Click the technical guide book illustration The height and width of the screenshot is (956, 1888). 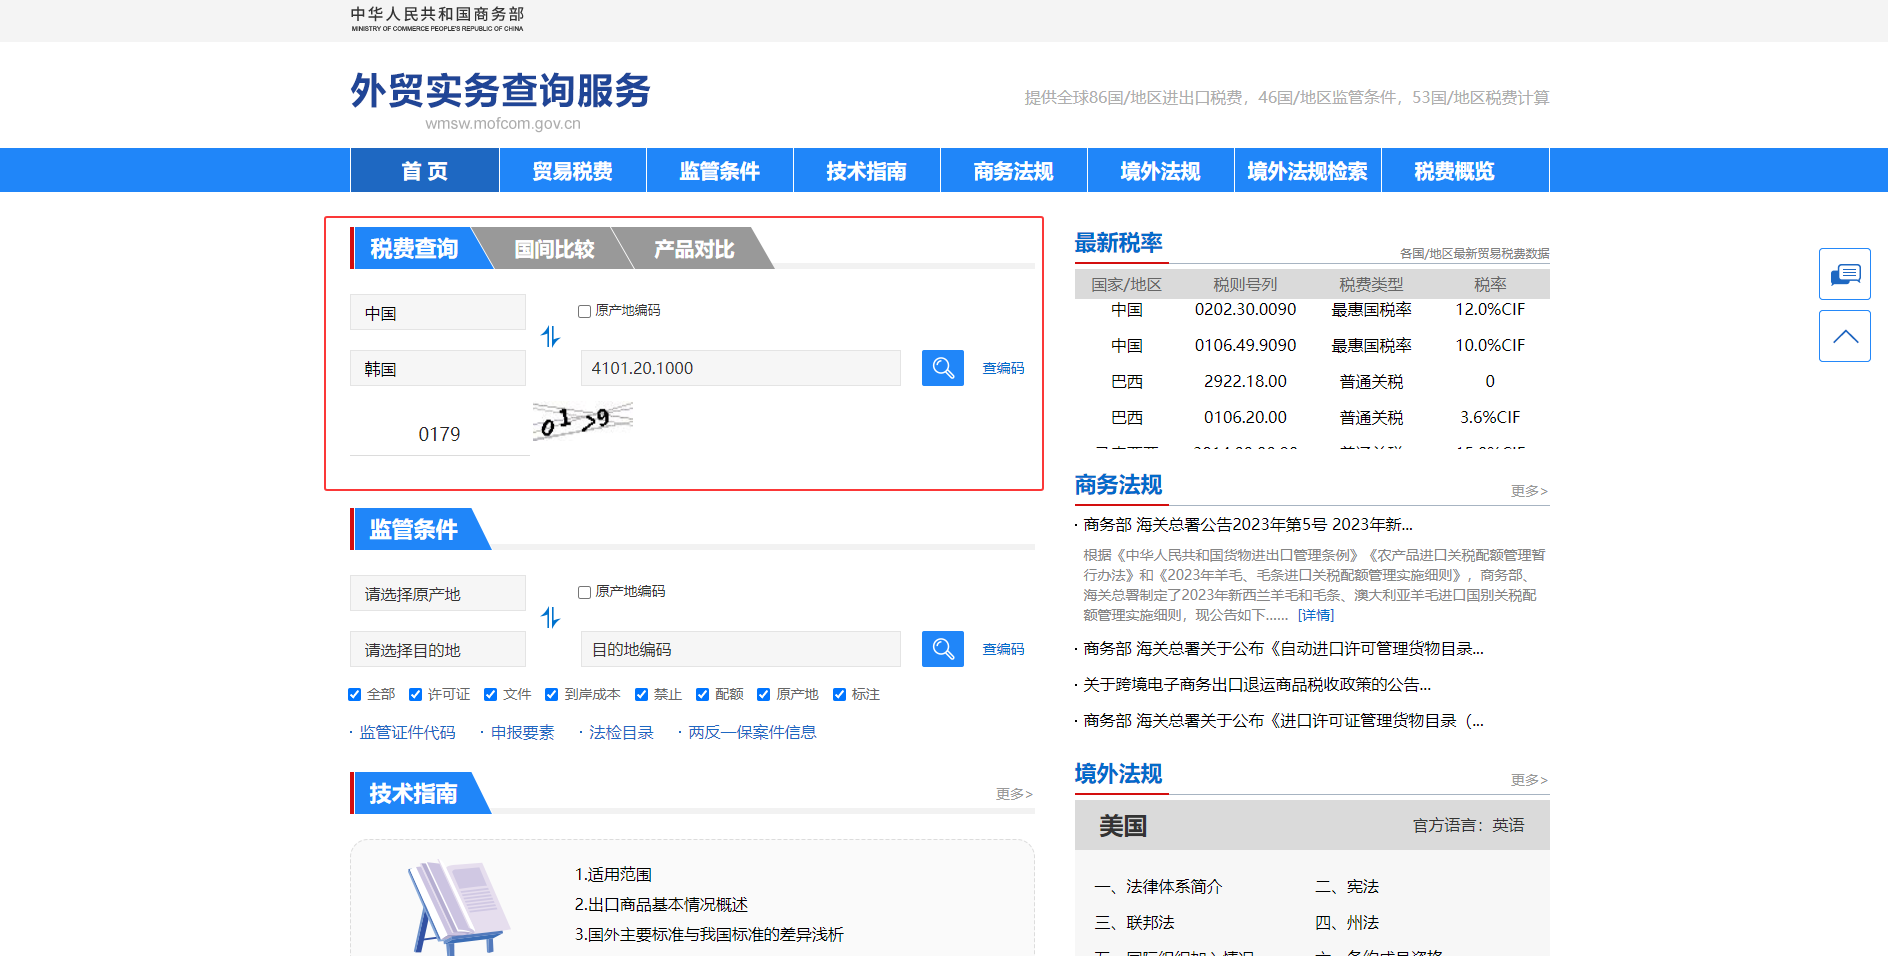coord(459,906)
